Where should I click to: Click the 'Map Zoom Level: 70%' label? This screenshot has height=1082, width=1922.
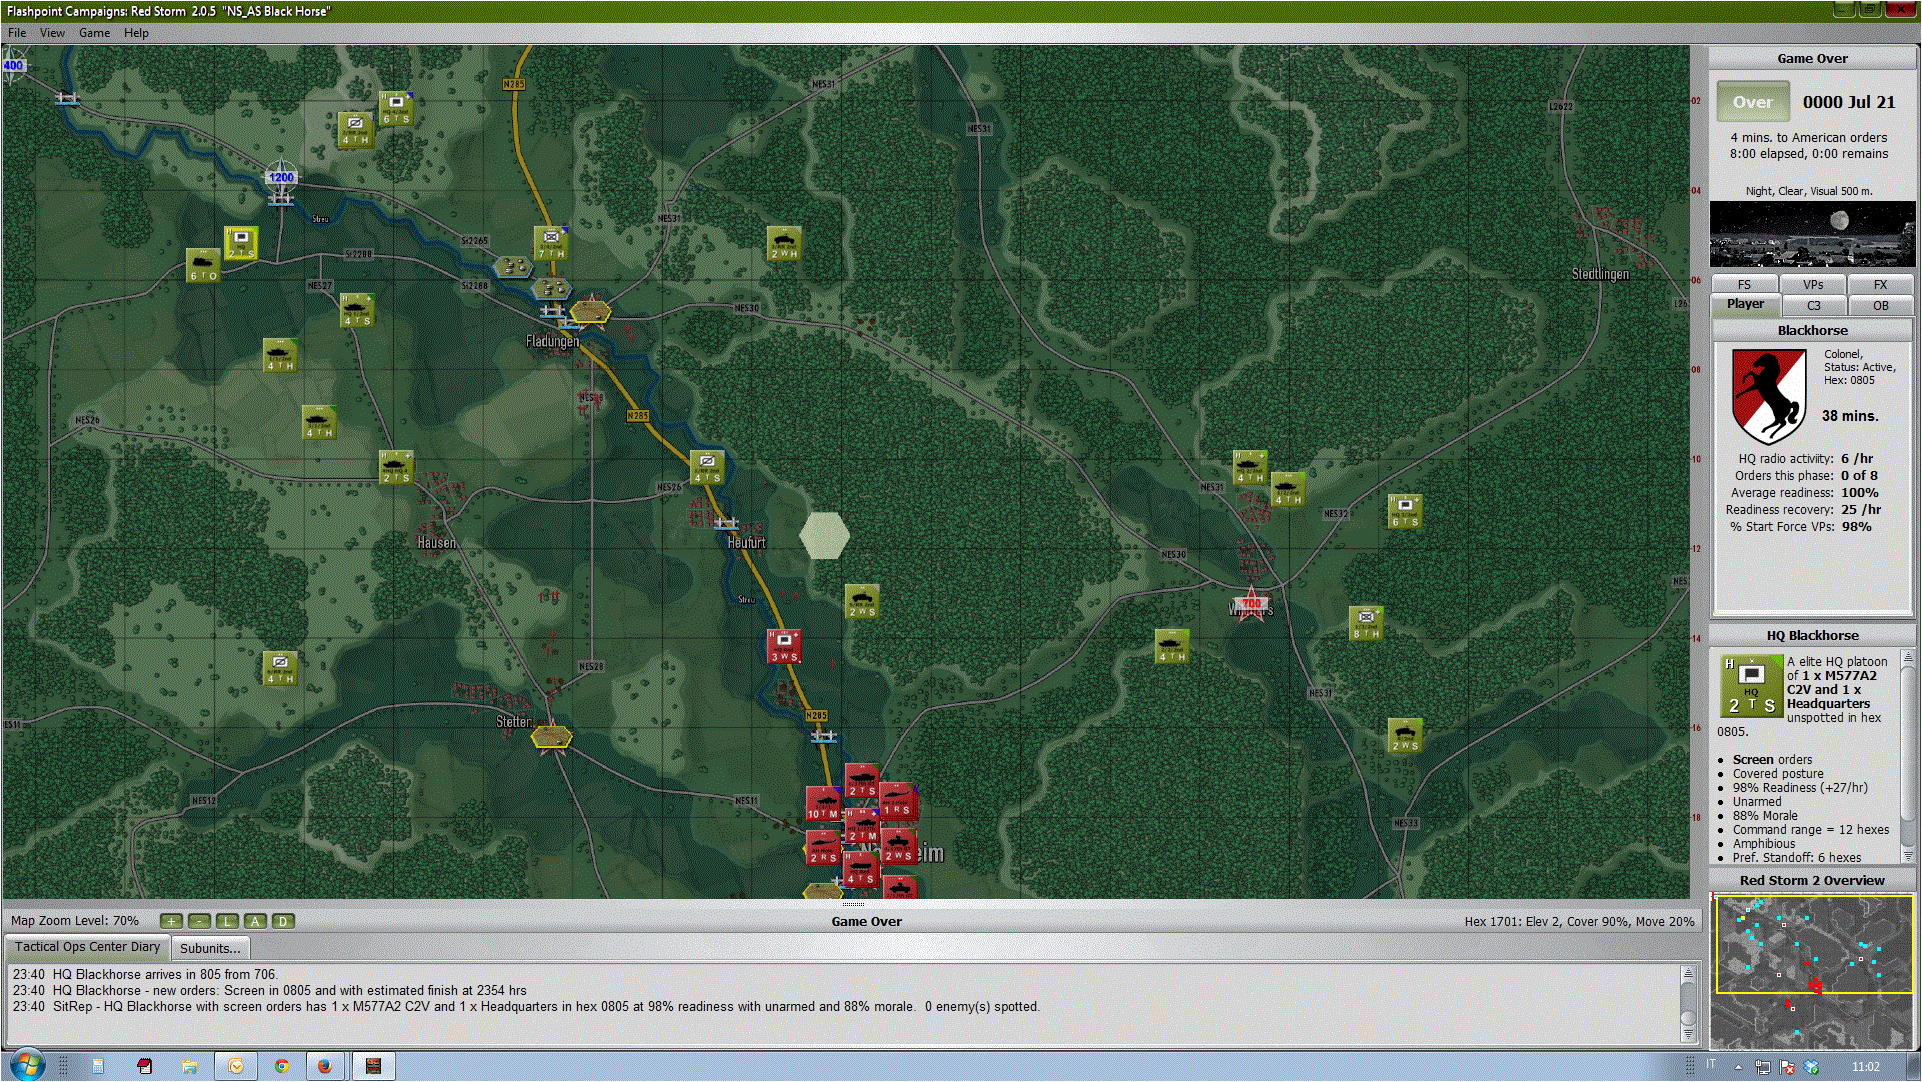[75, 921]
